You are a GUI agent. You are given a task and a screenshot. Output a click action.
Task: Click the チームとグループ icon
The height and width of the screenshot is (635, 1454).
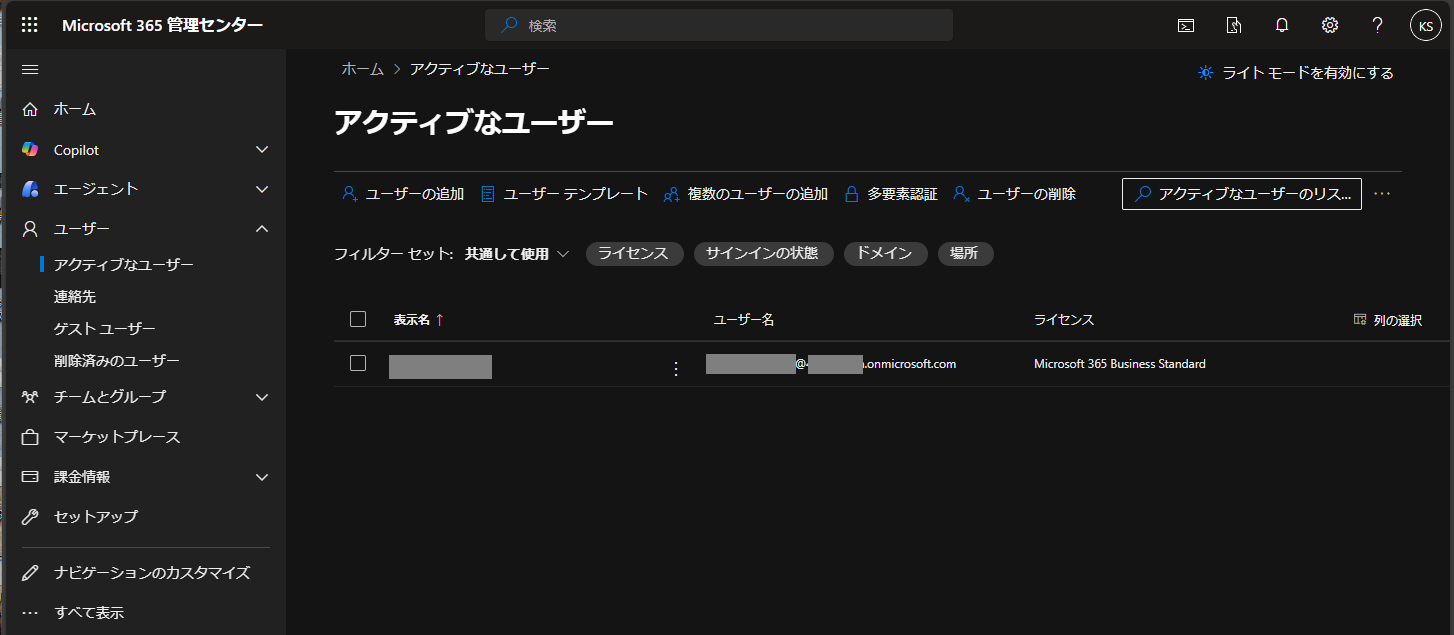point(30,397)
